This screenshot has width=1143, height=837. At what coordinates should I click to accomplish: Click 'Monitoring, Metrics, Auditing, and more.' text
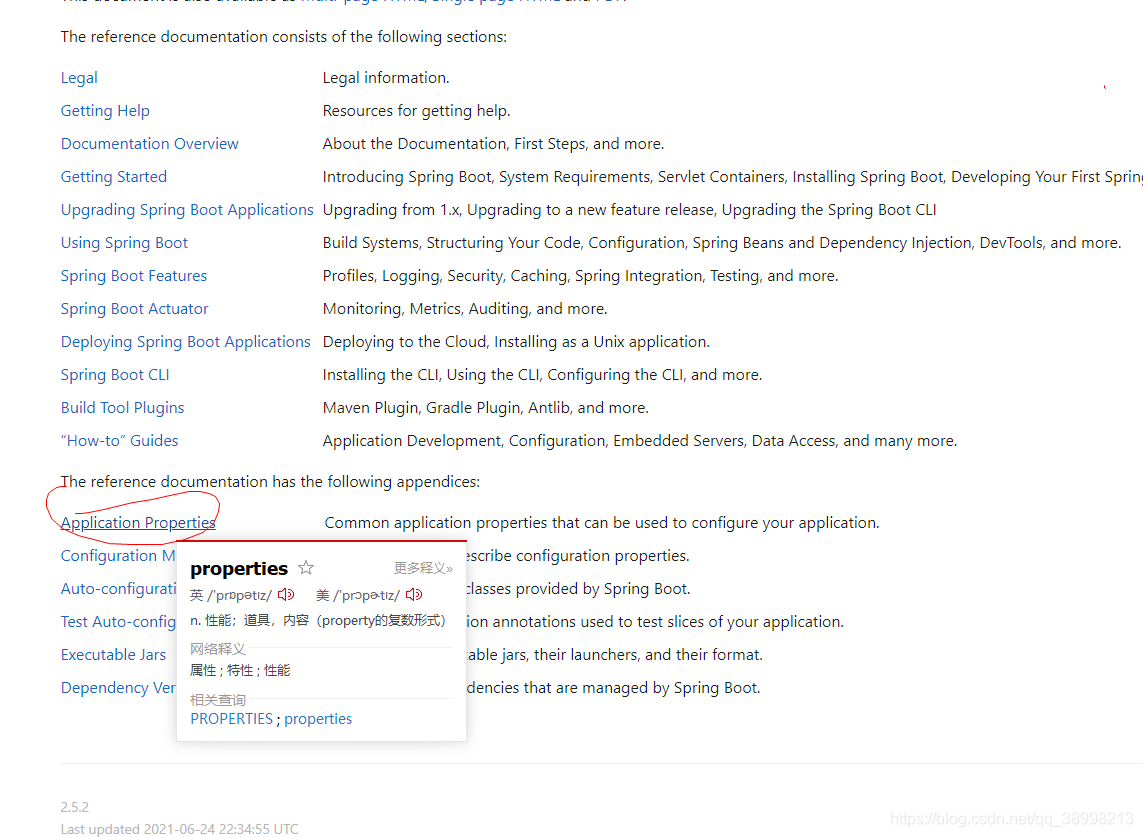(465, 309)
